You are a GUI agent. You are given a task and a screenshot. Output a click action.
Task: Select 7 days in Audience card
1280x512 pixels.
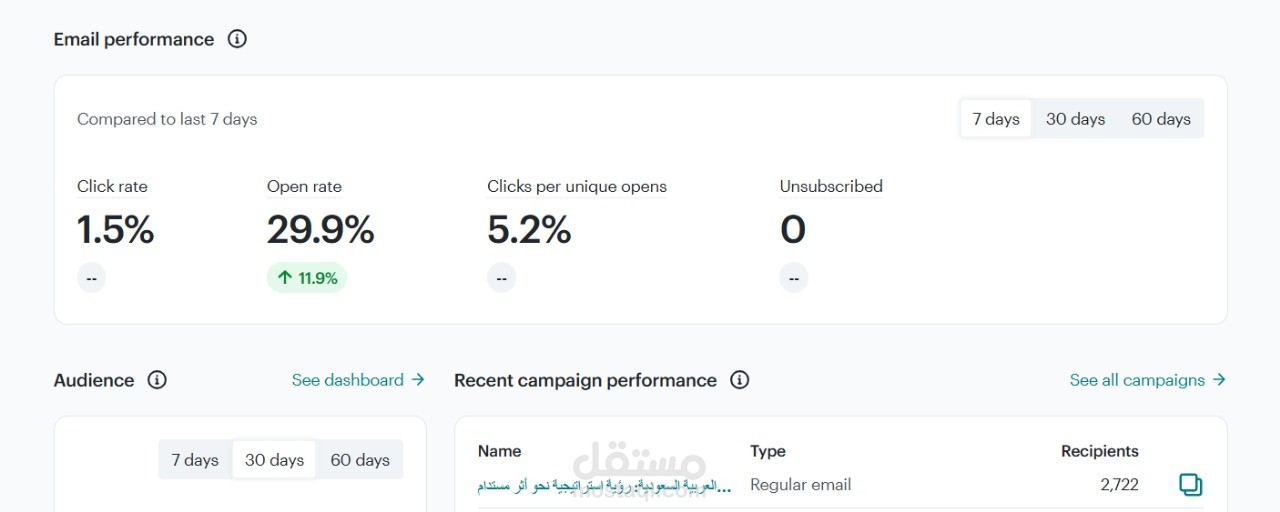point(195,460)
